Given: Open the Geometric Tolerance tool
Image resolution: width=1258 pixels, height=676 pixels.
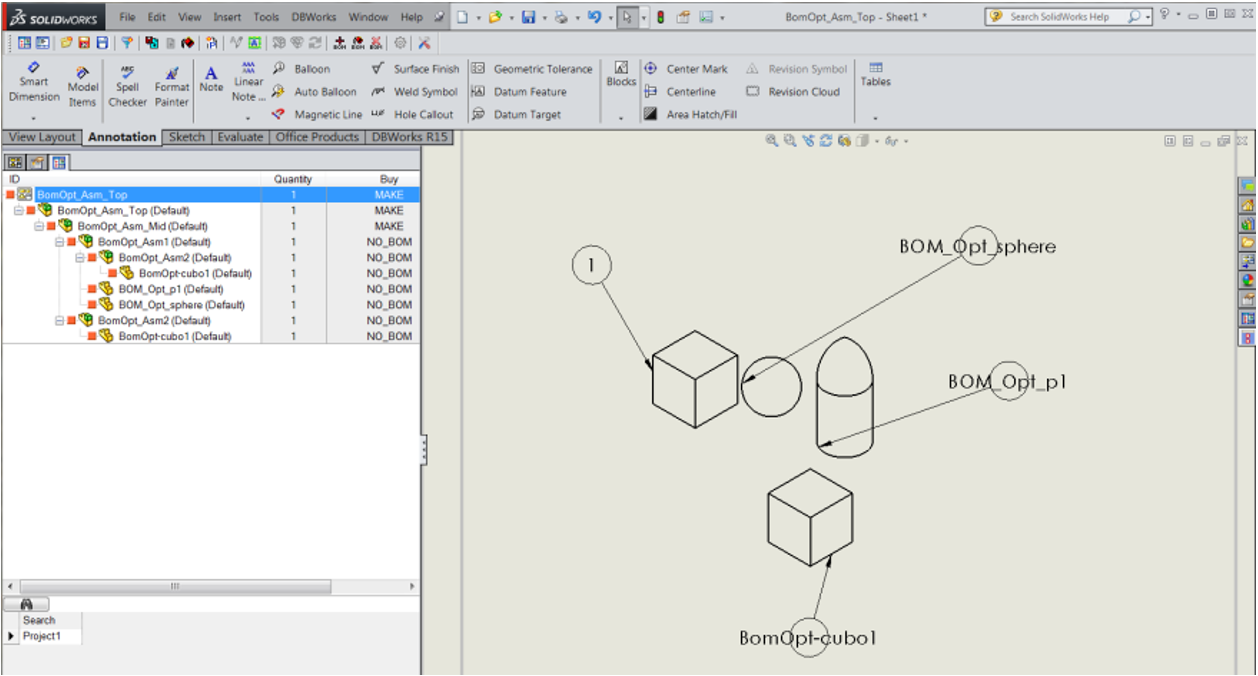Looking at the screenshot, I should point(532,69).
